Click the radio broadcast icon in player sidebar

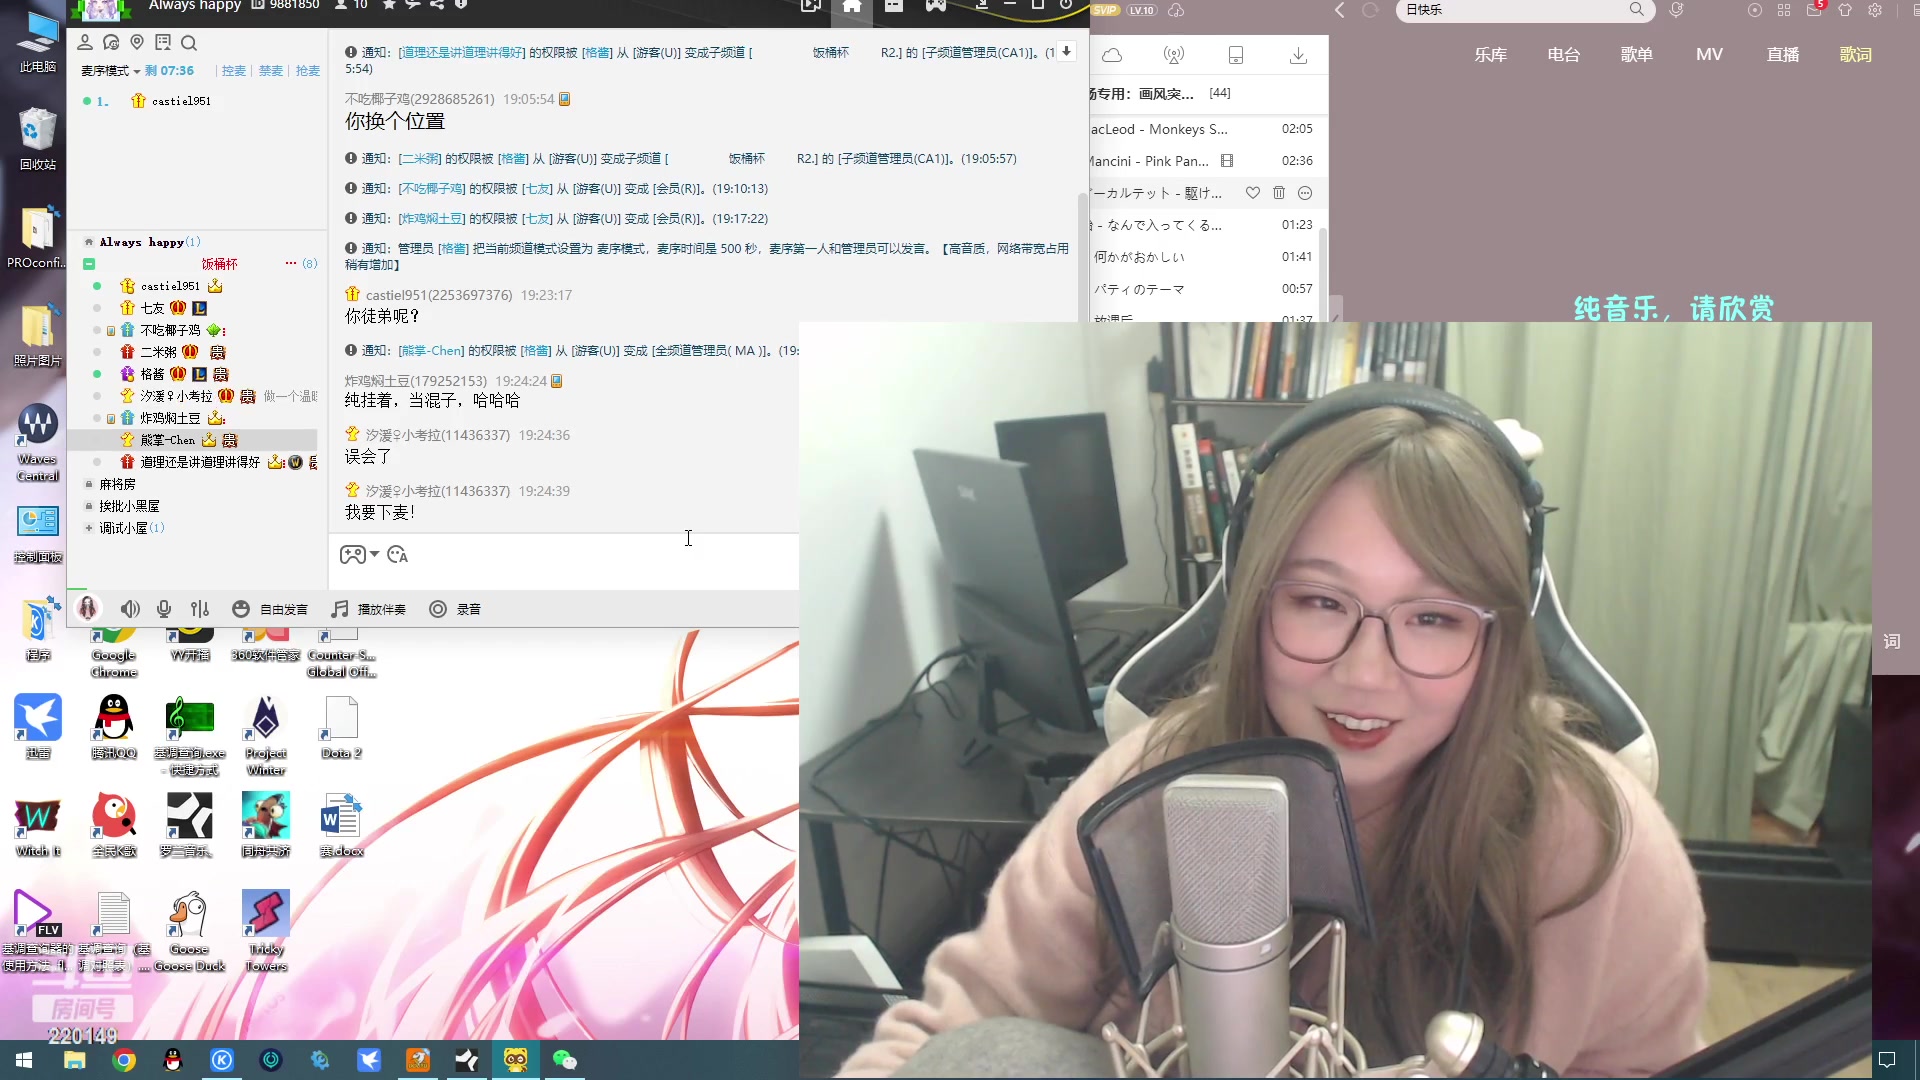click(x=1174, y=56)
